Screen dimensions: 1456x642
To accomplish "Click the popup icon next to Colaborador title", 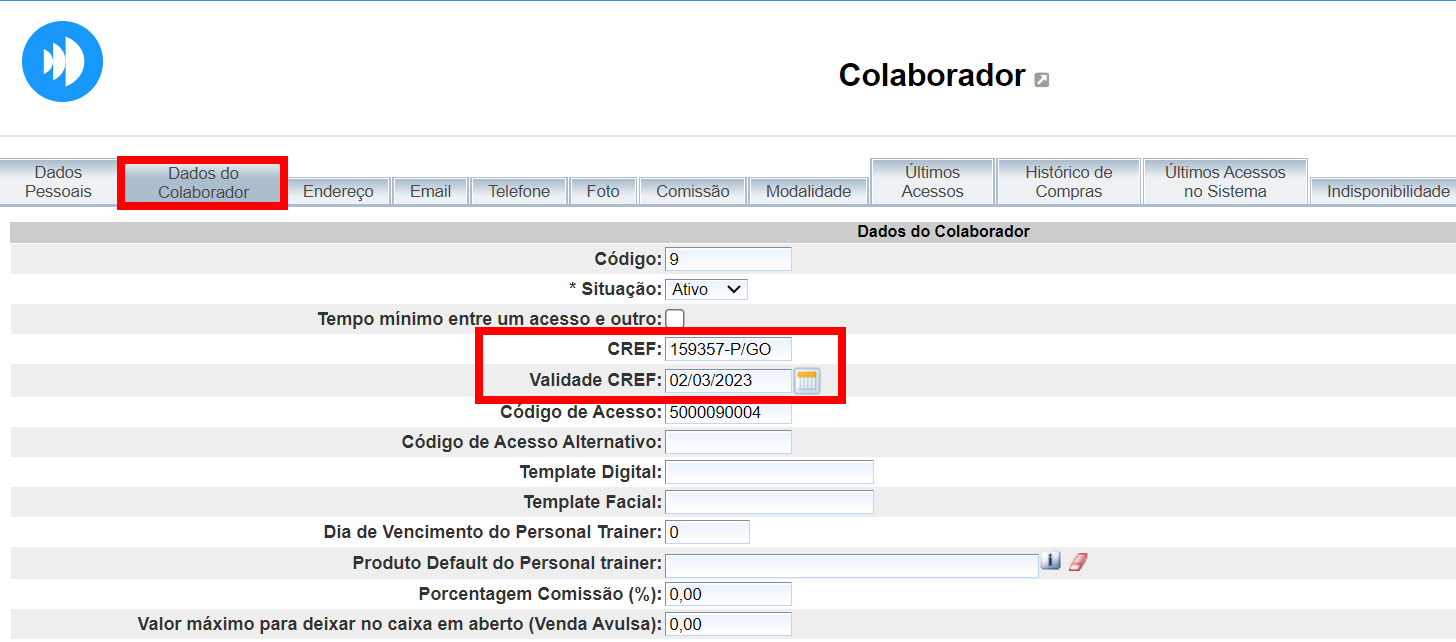I will (x=1041, y=80).
